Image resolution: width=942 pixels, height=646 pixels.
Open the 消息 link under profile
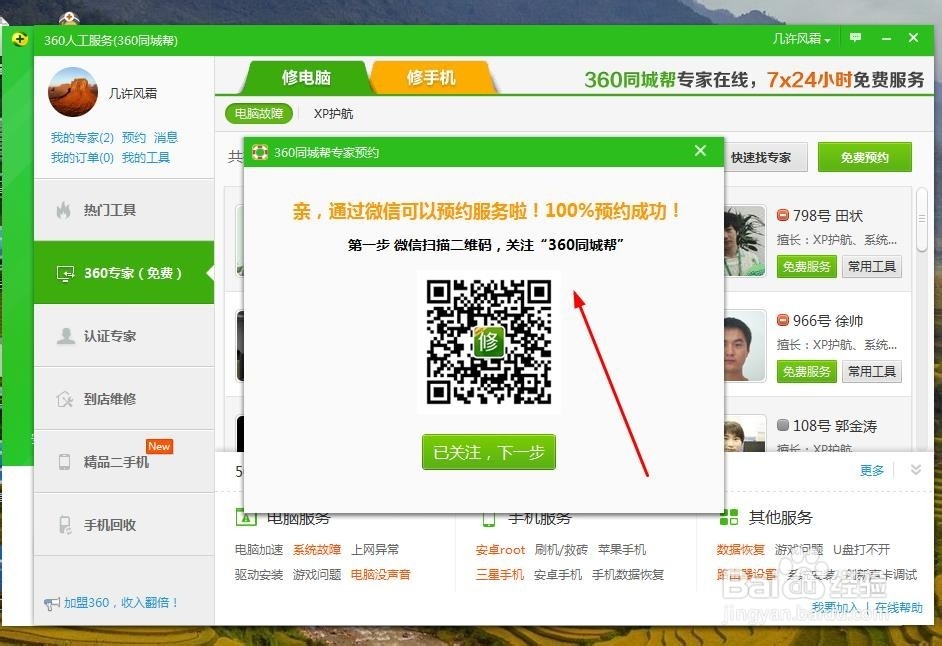coord(166,138)
